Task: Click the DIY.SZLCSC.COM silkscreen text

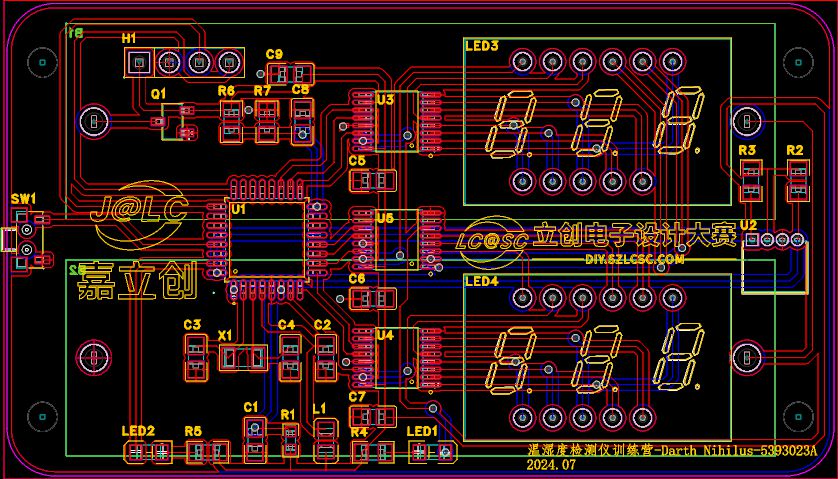Action: 634,260
